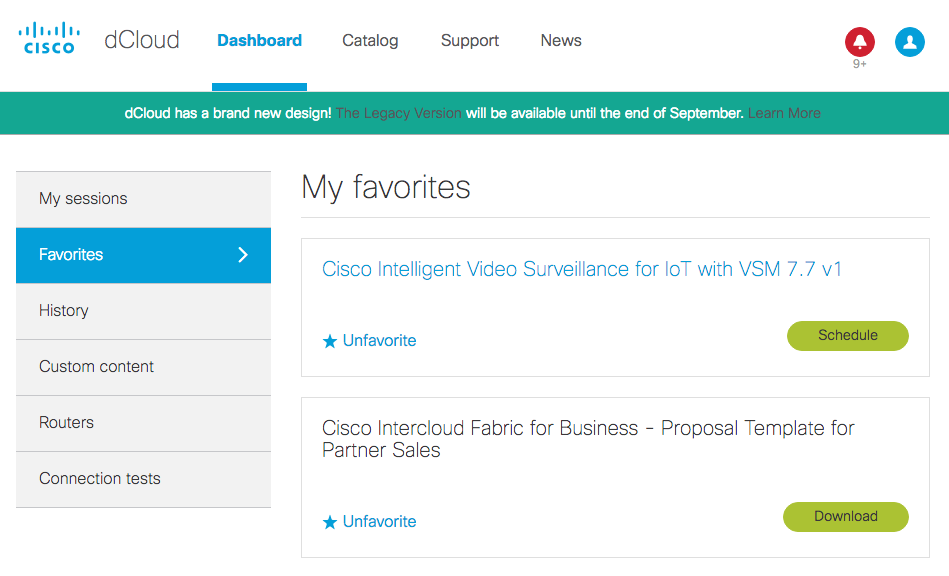Click star icon for Video Surveillance favorite
Image resolution: width=949 pixels, height=576 pixels.
point(330,341)
